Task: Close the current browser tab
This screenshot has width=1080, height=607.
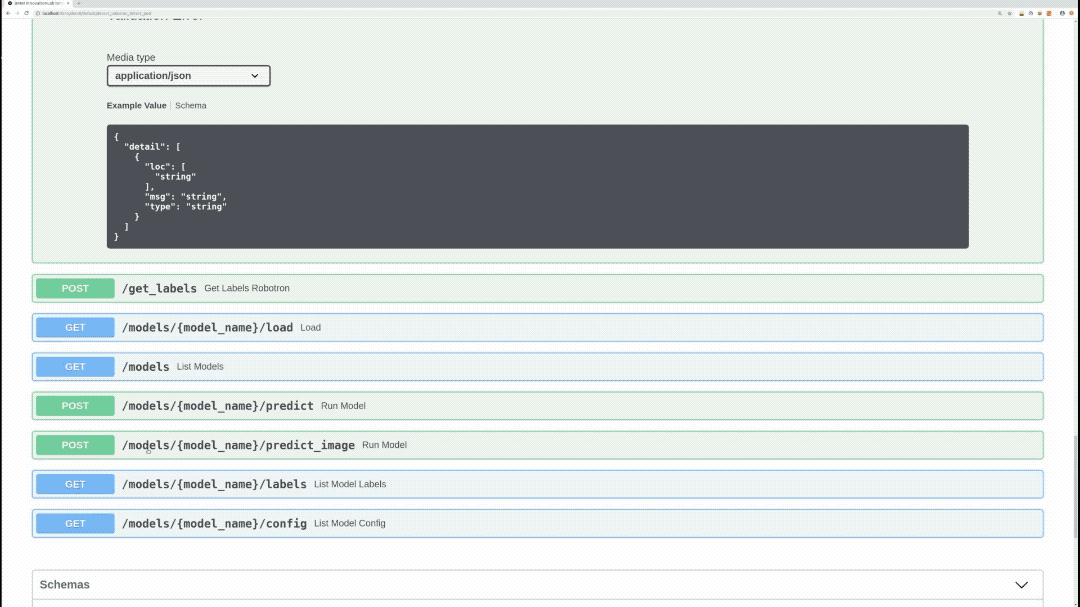Action: [68, 3]
